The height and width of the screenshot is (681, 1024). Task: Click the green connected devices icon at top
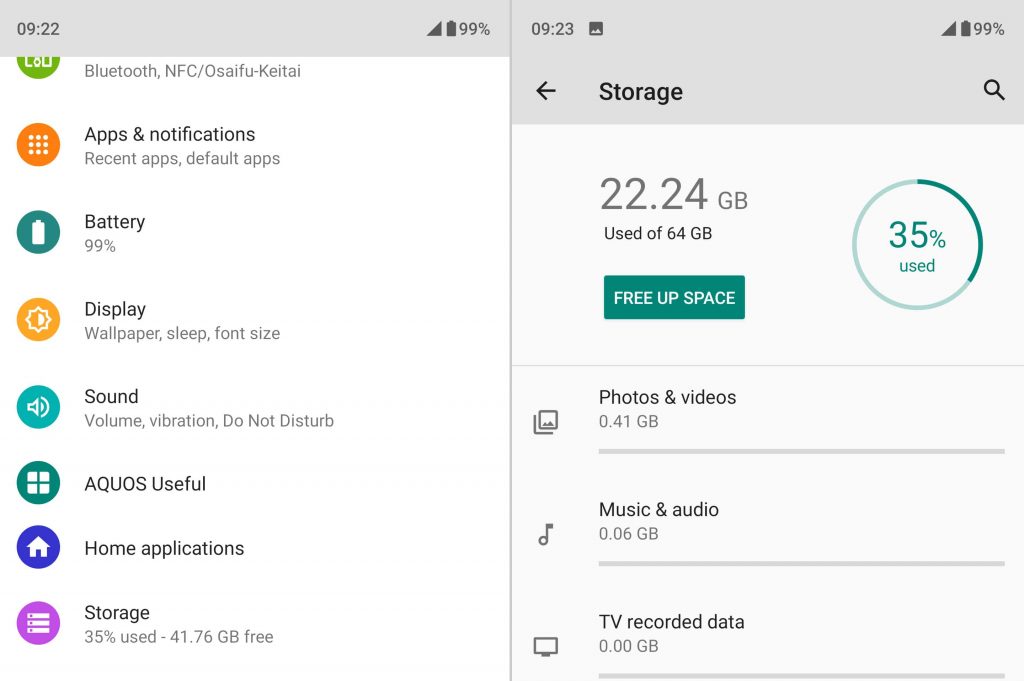click(38, 67)
